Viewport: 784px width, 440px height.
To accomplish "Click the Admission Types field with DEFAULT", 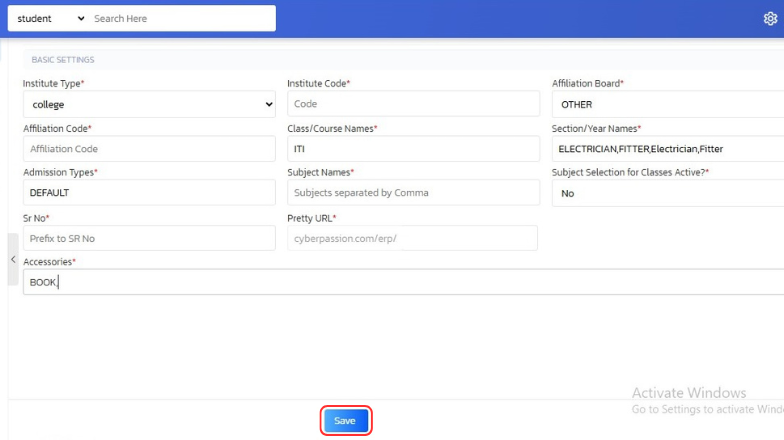I will (149, 193).
